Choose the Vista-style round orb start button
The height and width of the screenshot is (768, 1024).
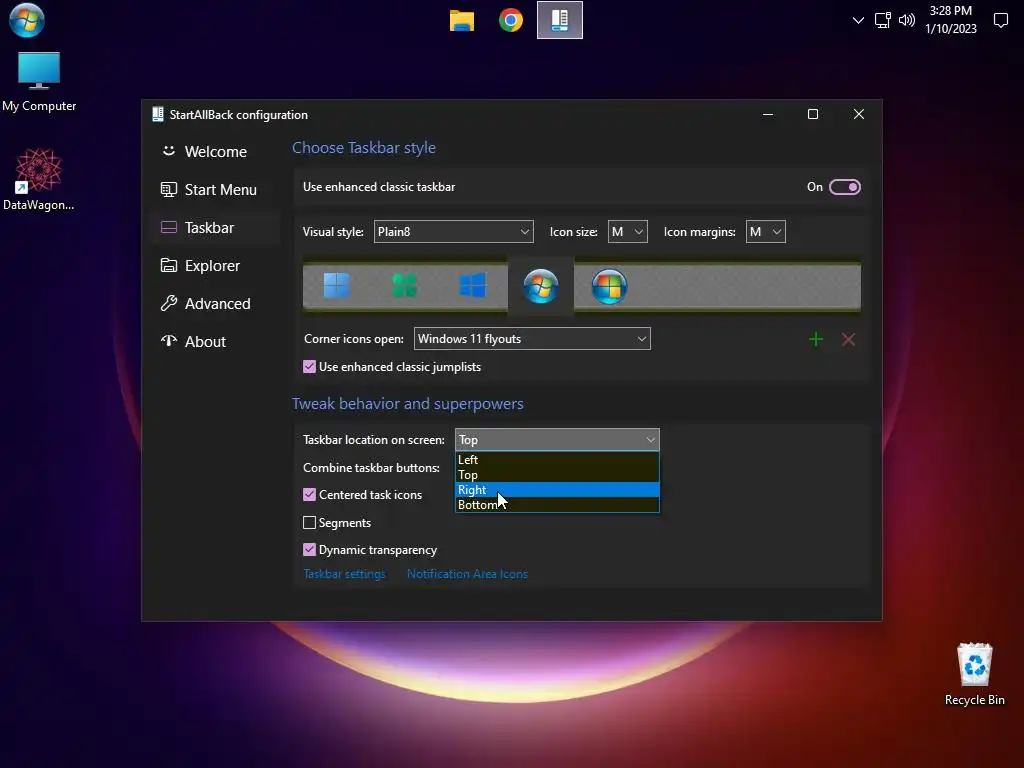point(609,286)
